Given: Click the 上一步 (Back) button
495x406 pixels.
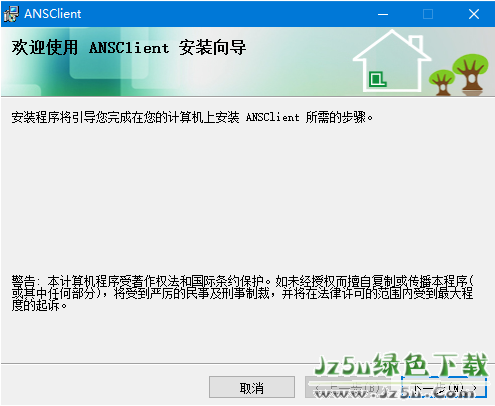Looking at the screenshot, I should (348, 387).
